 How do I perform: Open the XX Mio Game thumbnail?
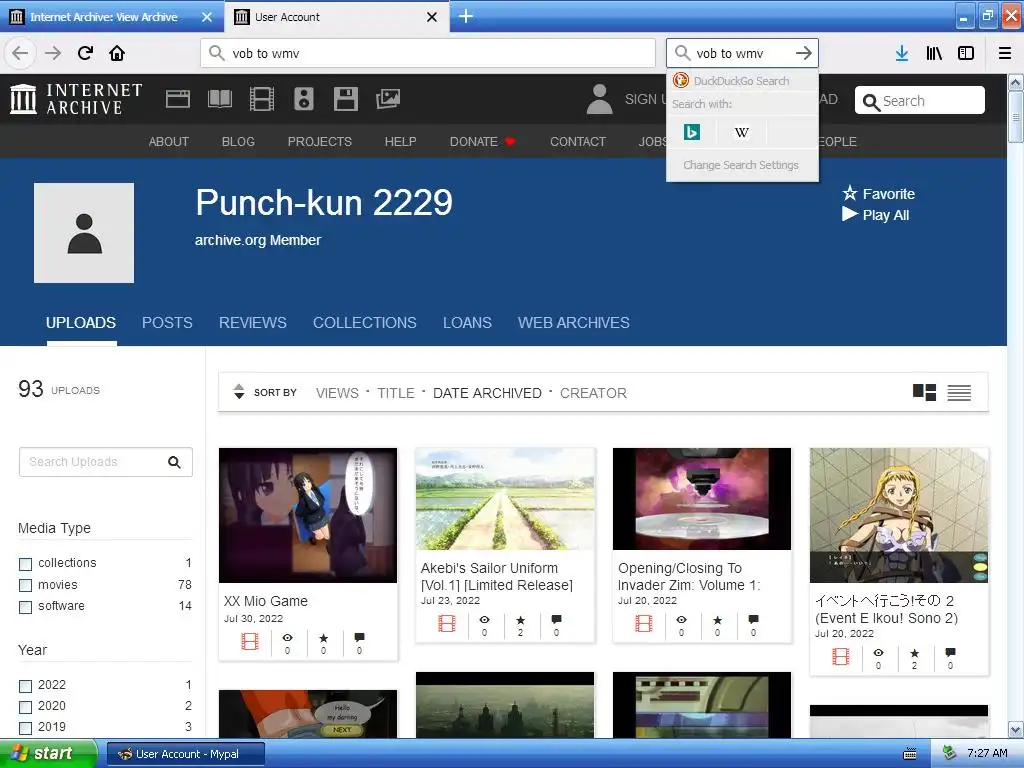tap(308, 515)
